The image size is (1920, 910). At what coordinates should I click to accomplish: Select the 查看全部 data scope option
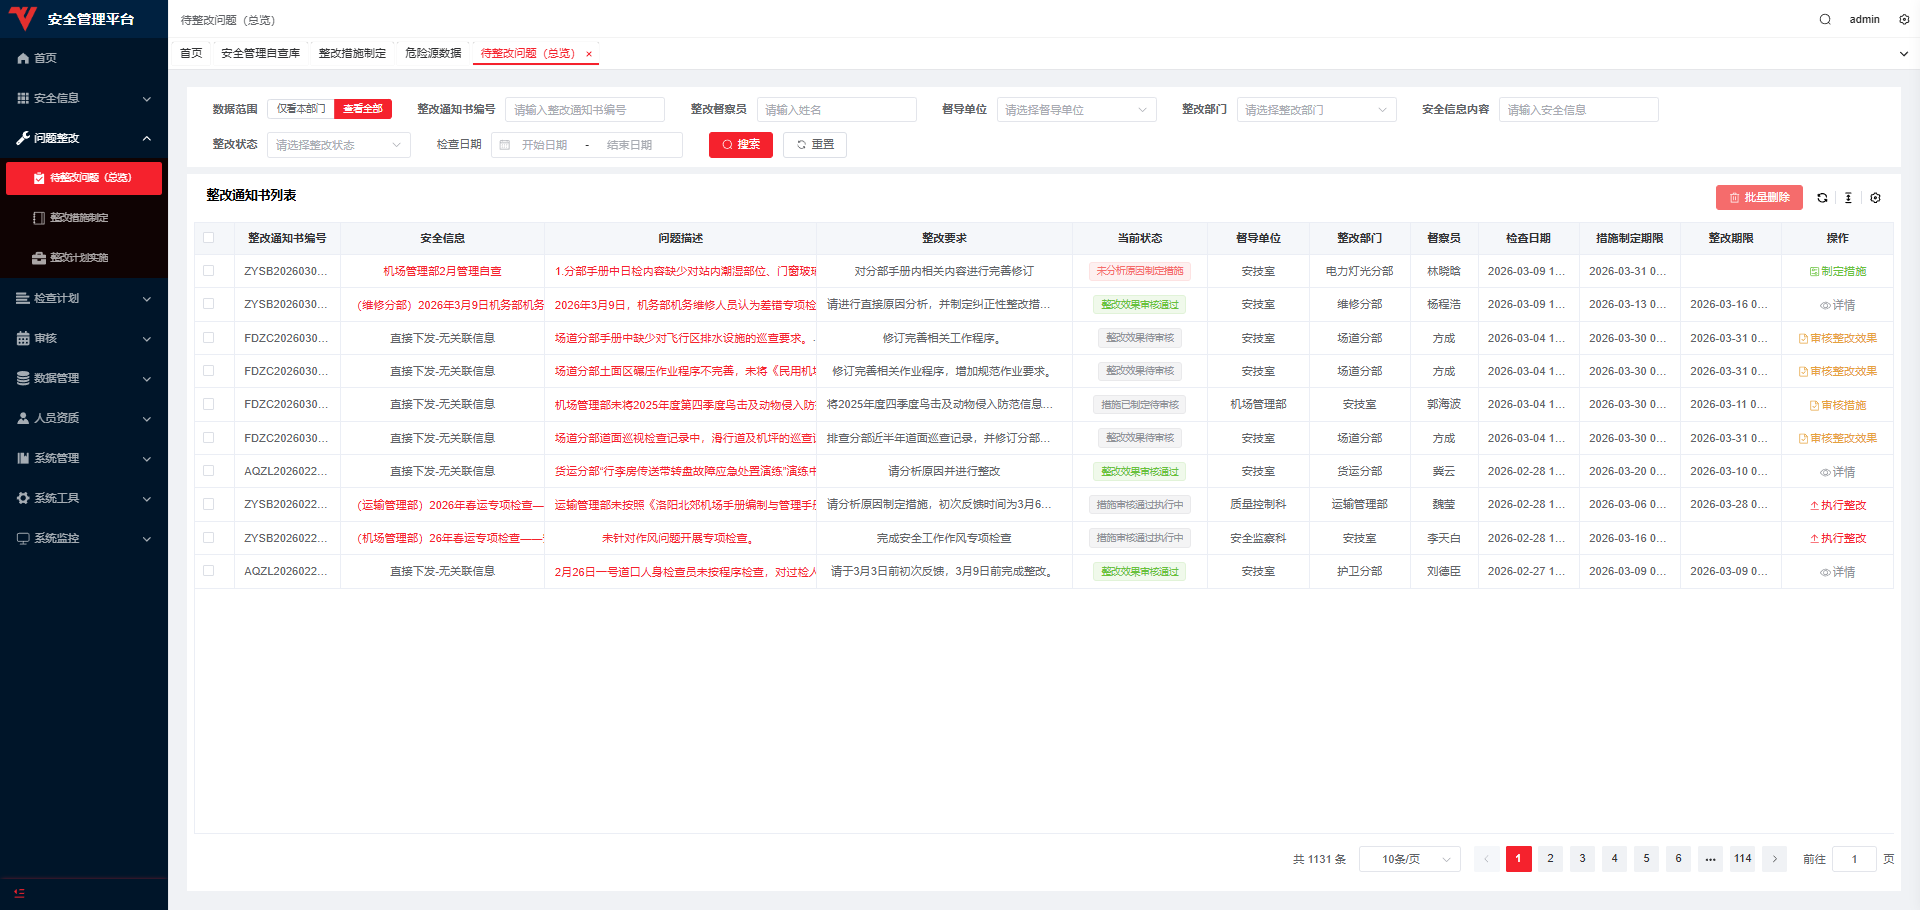(x=362, y=109)
